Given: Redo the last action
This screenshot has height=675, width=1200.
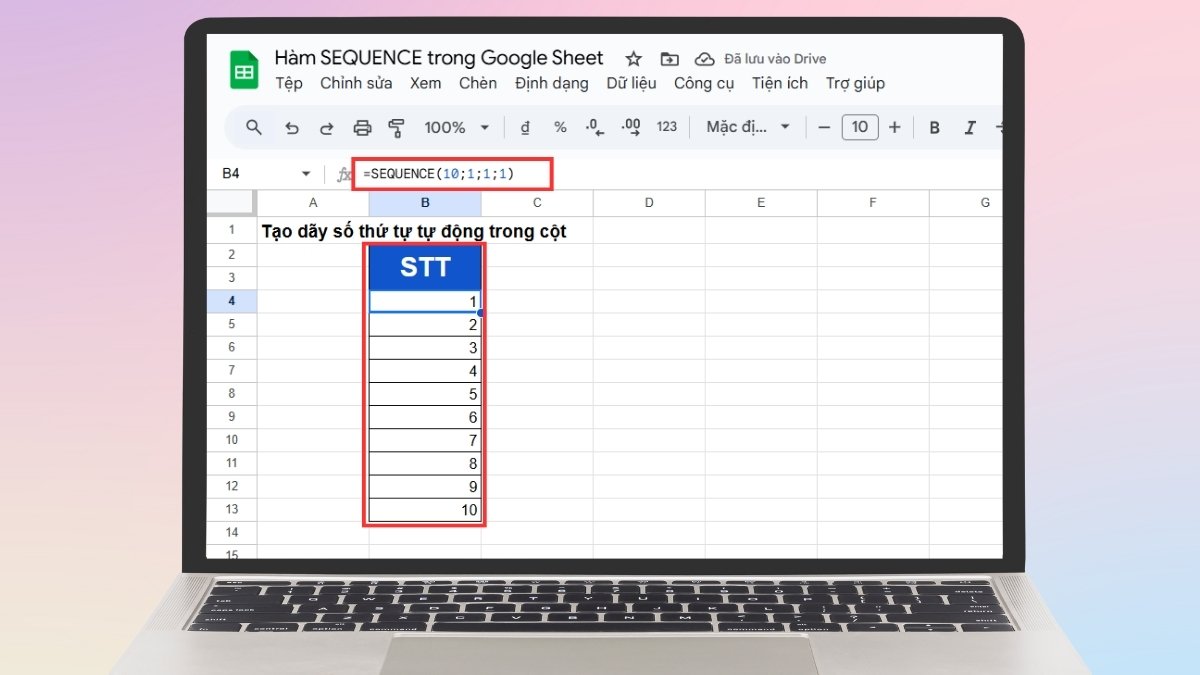Looking at the screenshot, I should click(x=327, y=127).
